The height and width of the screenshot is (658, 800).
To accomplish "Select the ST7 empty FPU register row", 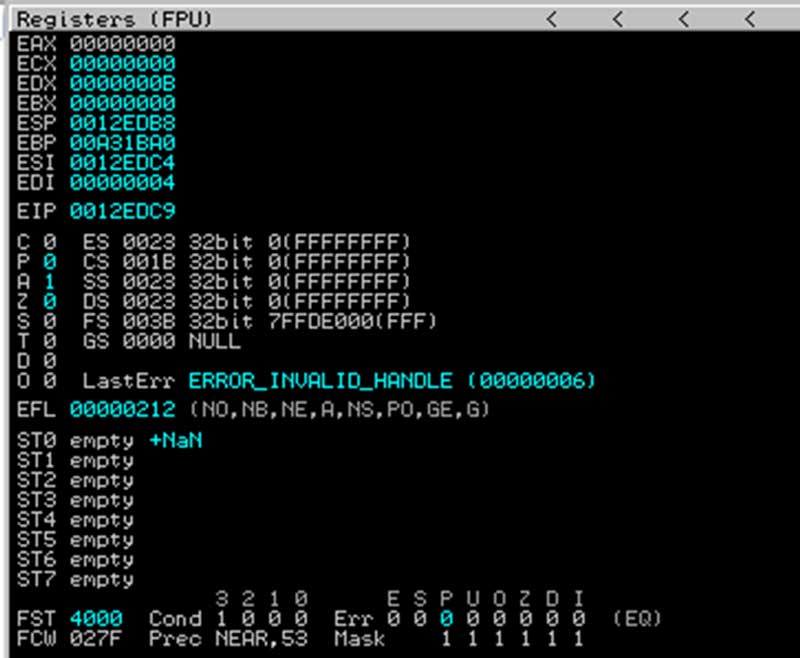I will 75,579.
